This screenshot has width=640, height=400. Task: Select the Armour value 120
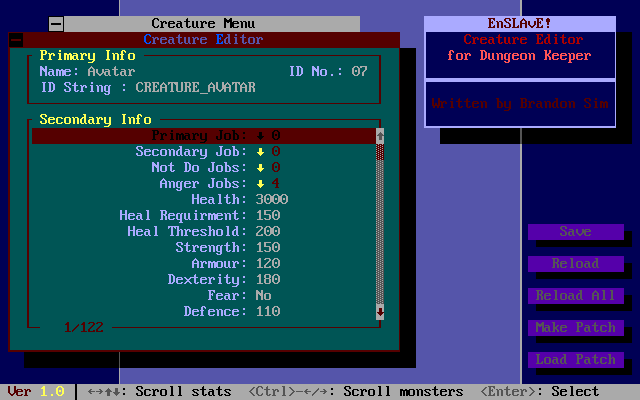[x=268, y=264]
